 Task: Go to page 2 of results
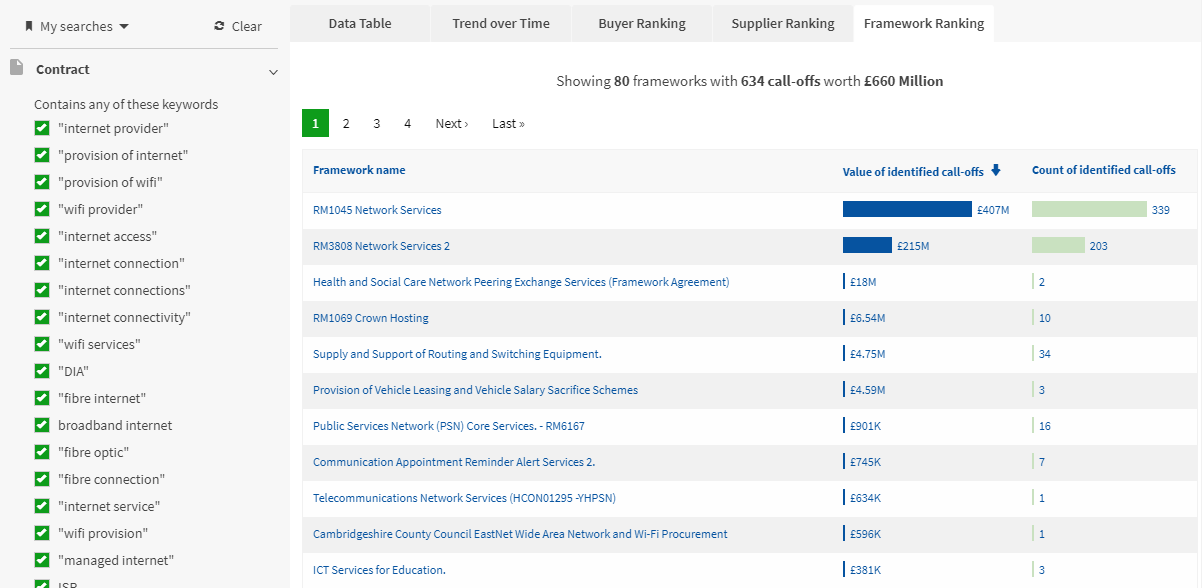coord(346,122)
